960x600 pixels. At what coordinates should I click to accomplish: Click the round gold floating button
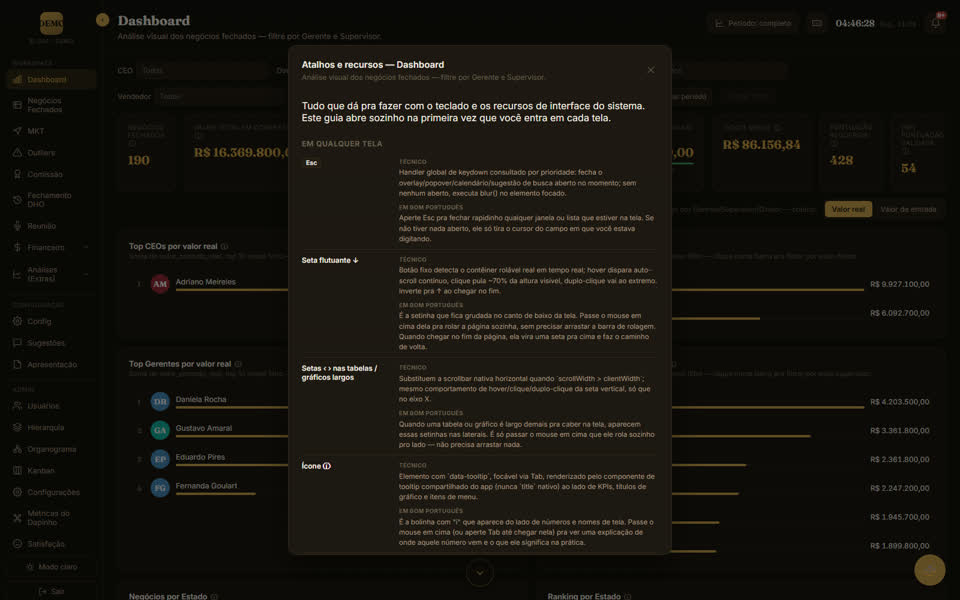(929, 570)
